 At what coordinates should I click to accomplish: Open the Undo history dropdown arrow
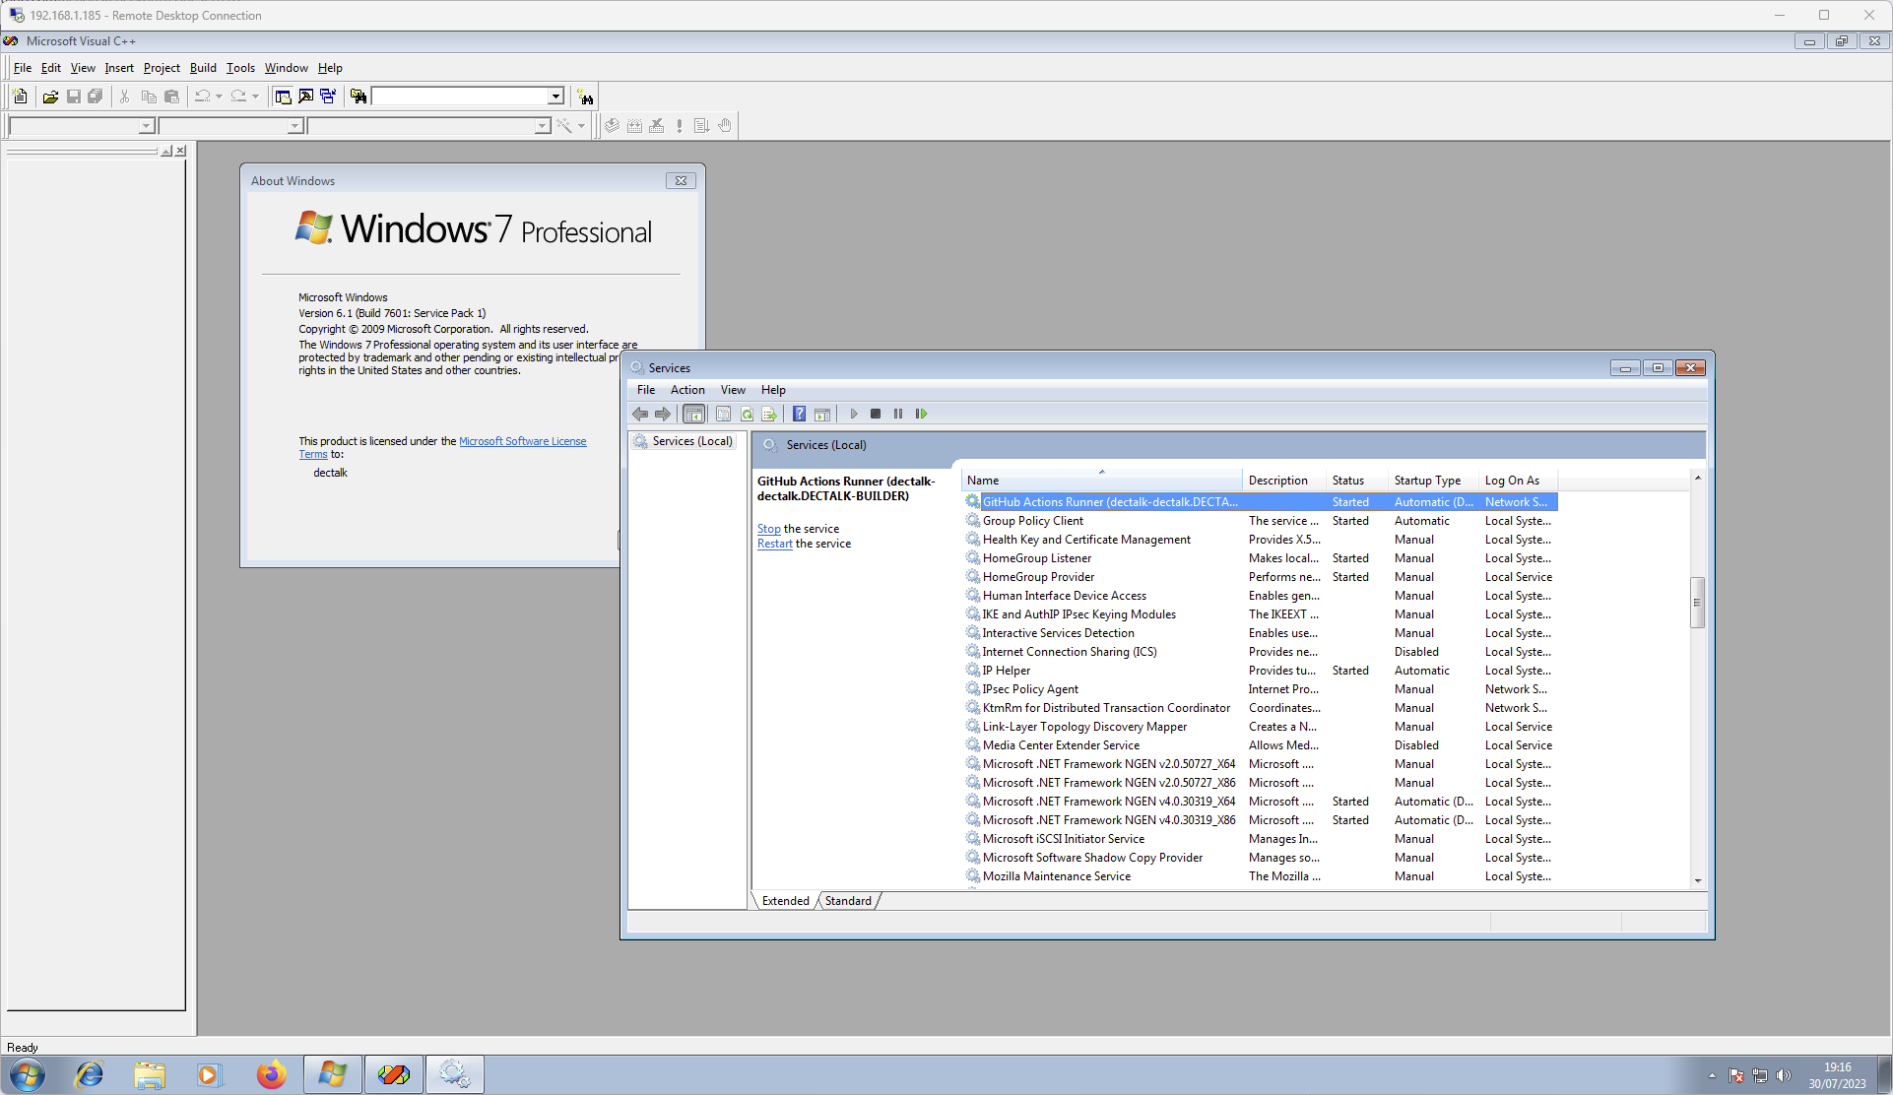click(x=219, y=97)
